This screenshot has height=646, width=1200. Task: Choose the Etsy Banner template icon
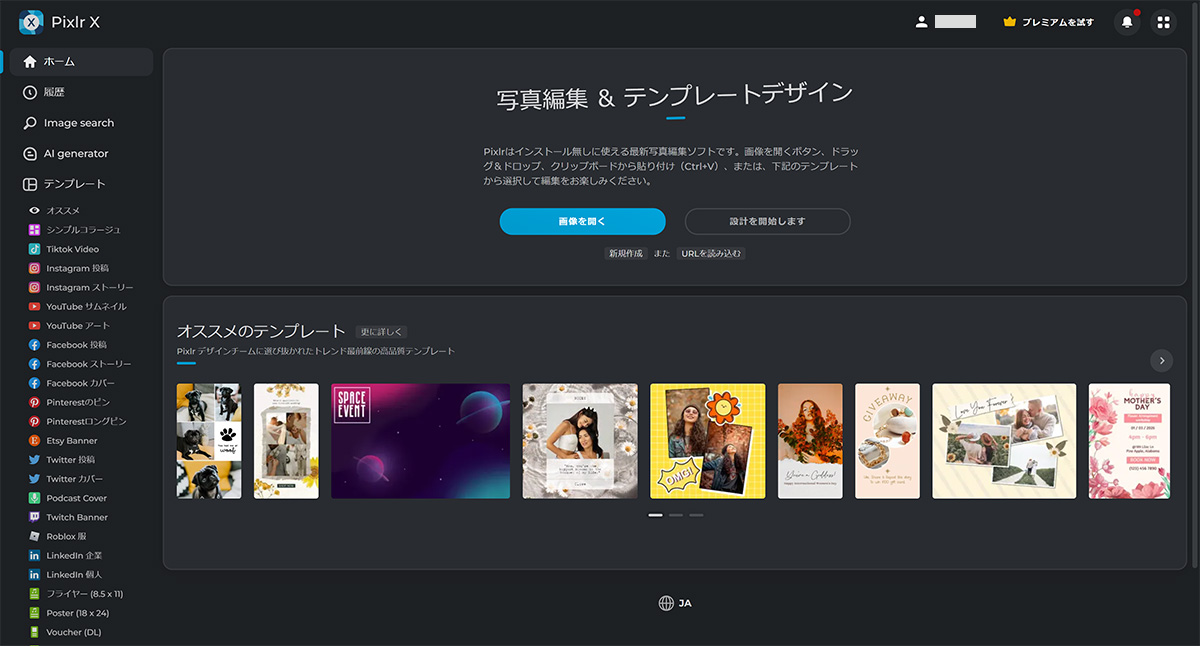(x=35, y=441)
